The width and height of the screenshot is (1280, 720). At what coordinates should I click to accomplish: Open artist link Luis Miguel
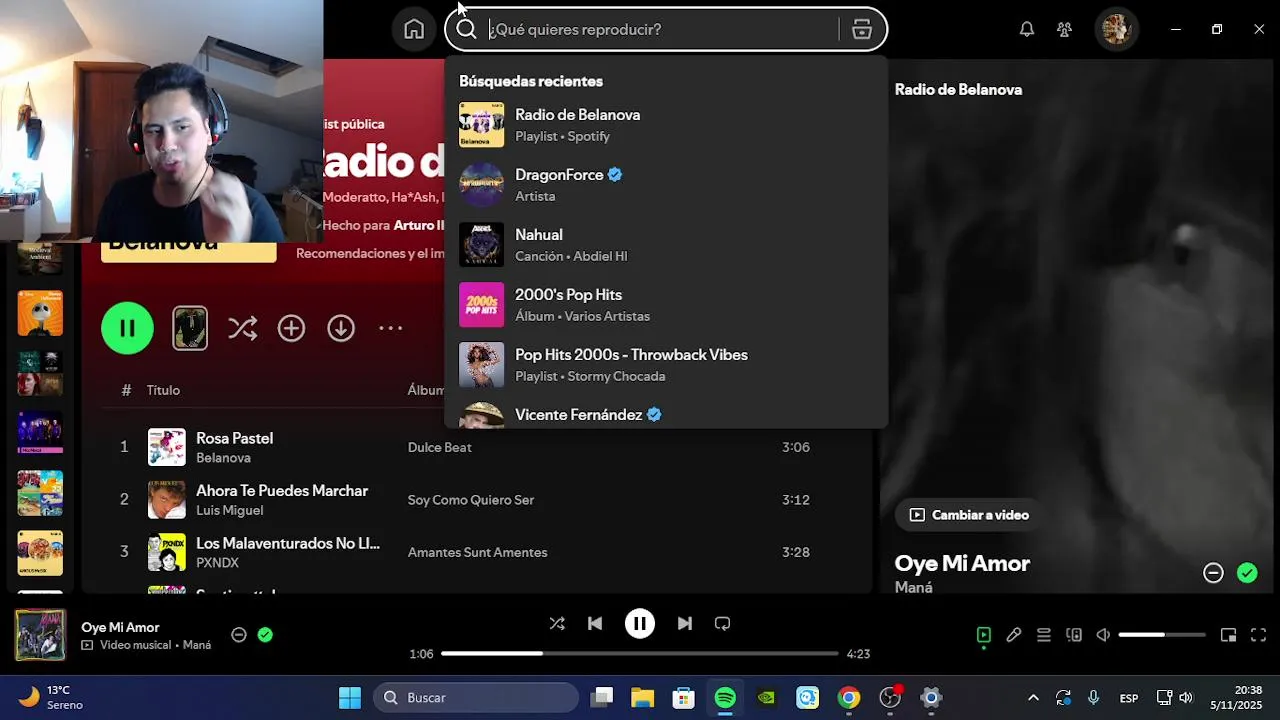click(x=230, y=510)
